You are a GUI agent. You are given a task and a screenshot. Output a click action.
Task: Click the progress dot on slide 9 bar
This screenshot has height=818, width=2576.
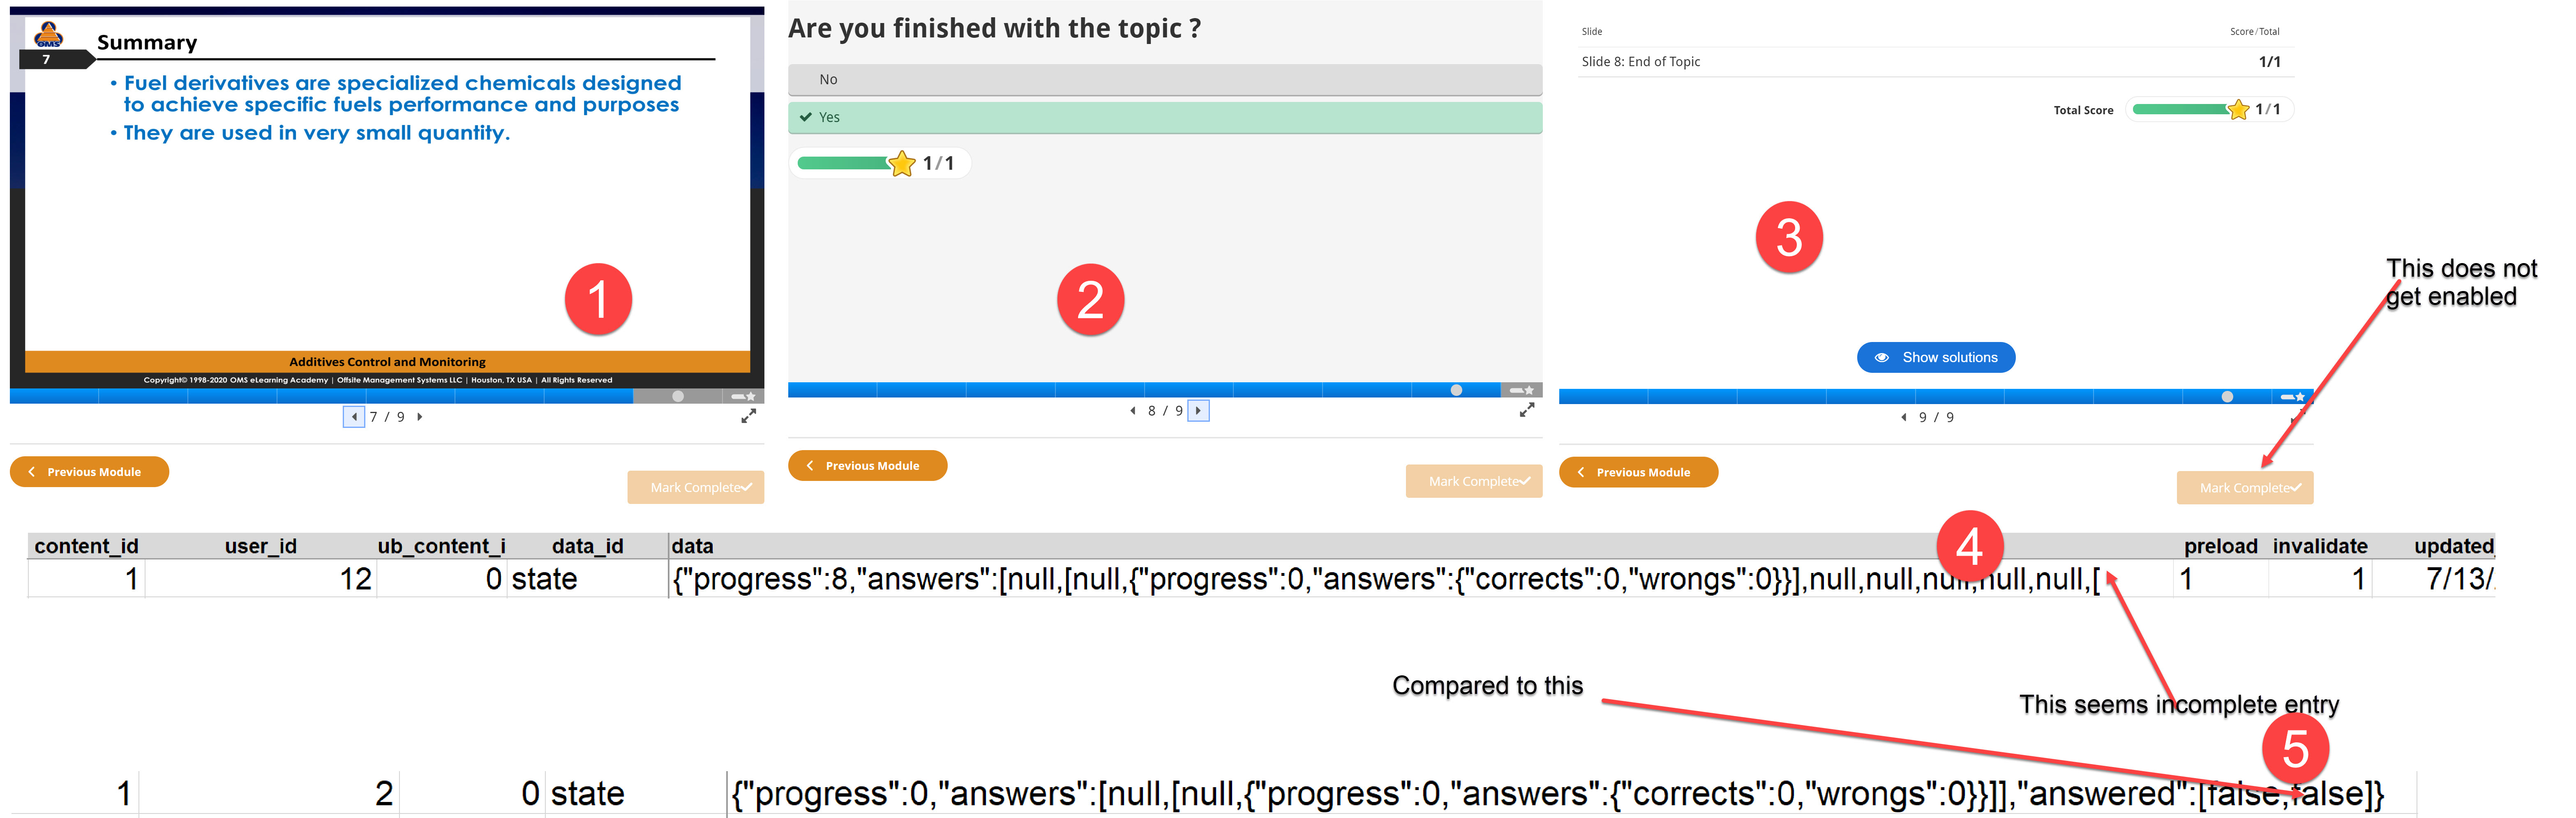[2227, 397]
